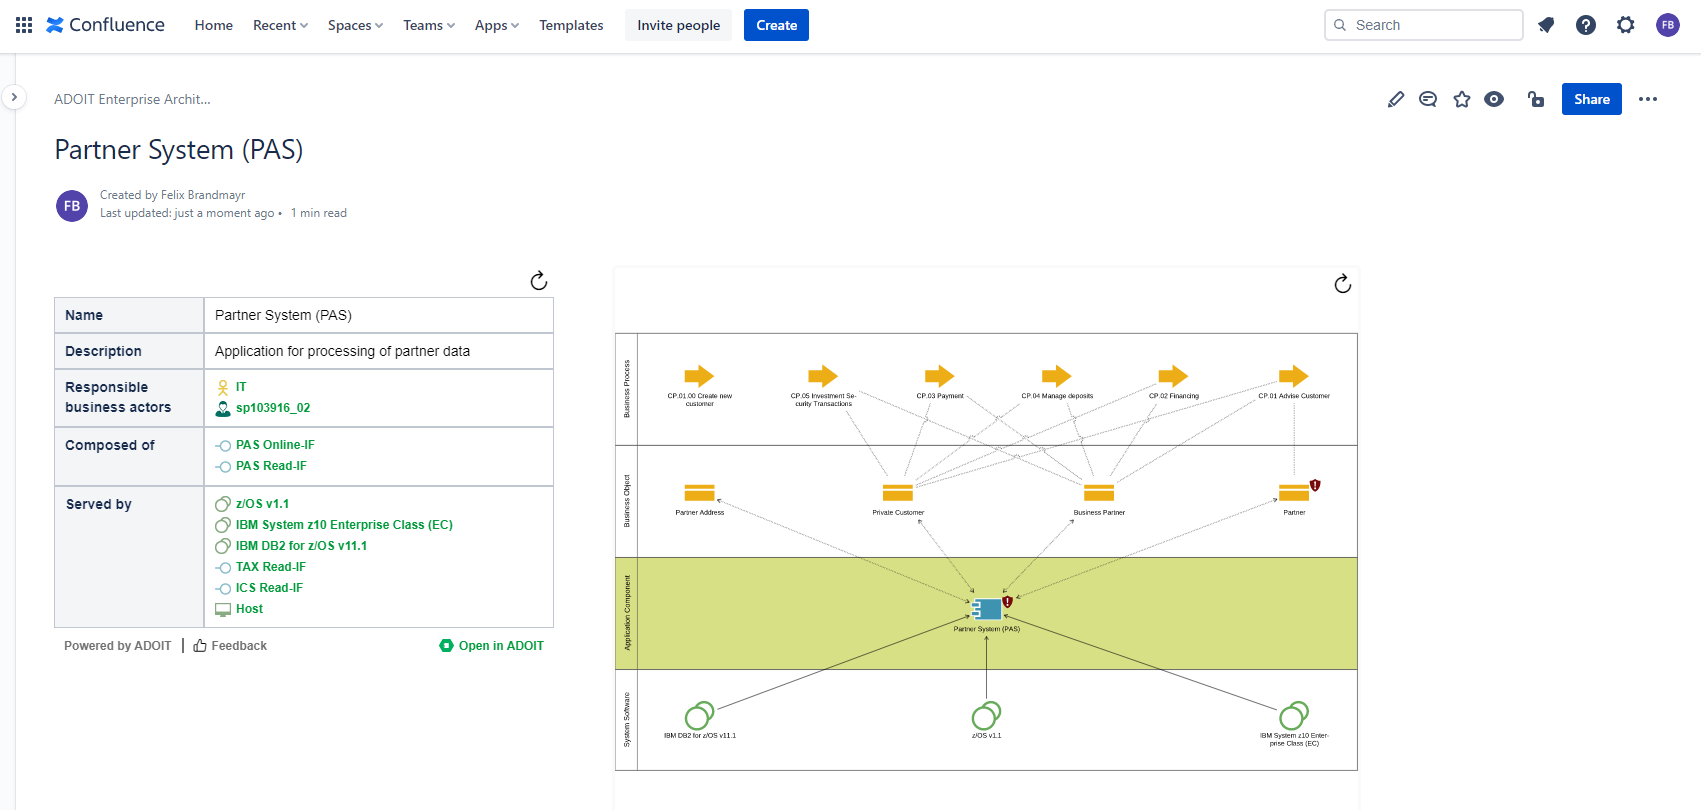Expand the Recent dropdown
This screenshot has width=1701, height=810.
pos(280,25)
